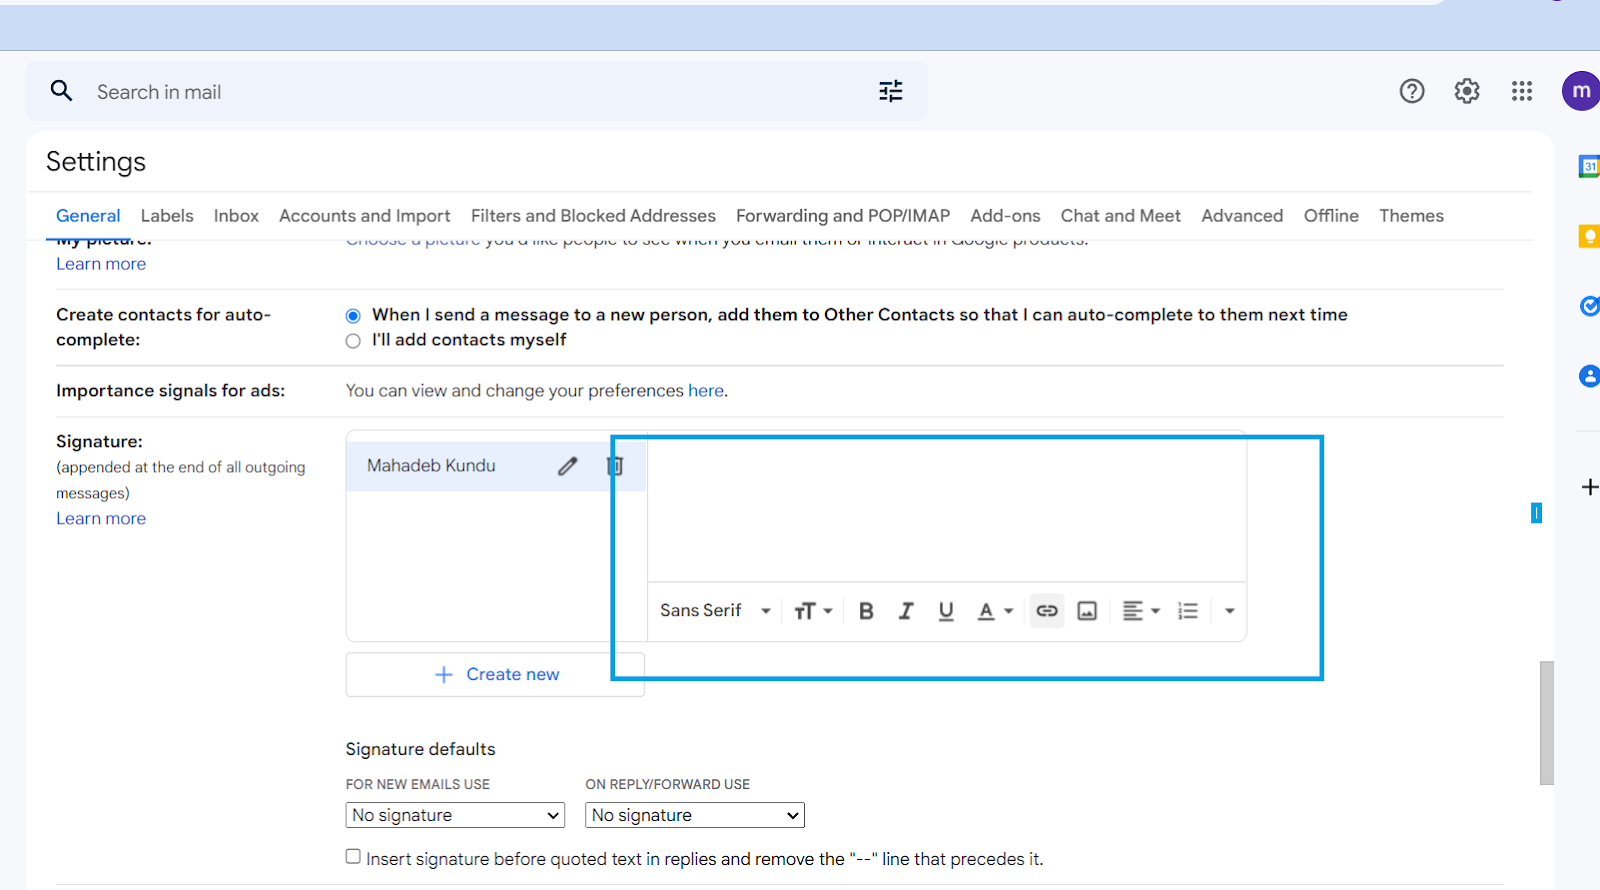
Task: Toggle italic formatting in signature editor
Action: (906, 611)
